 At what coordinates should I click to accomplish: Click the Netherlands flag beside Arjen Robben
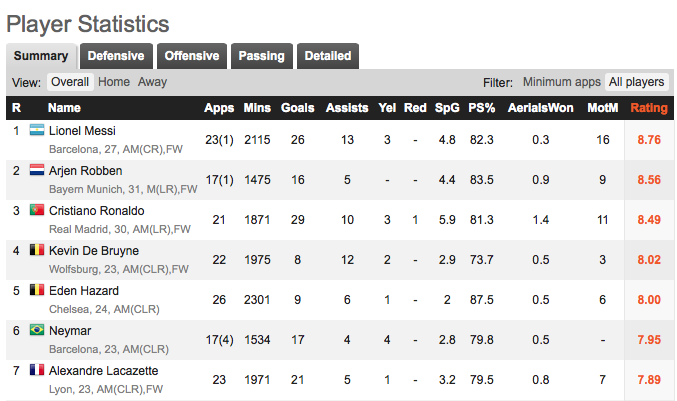(38, 171)
